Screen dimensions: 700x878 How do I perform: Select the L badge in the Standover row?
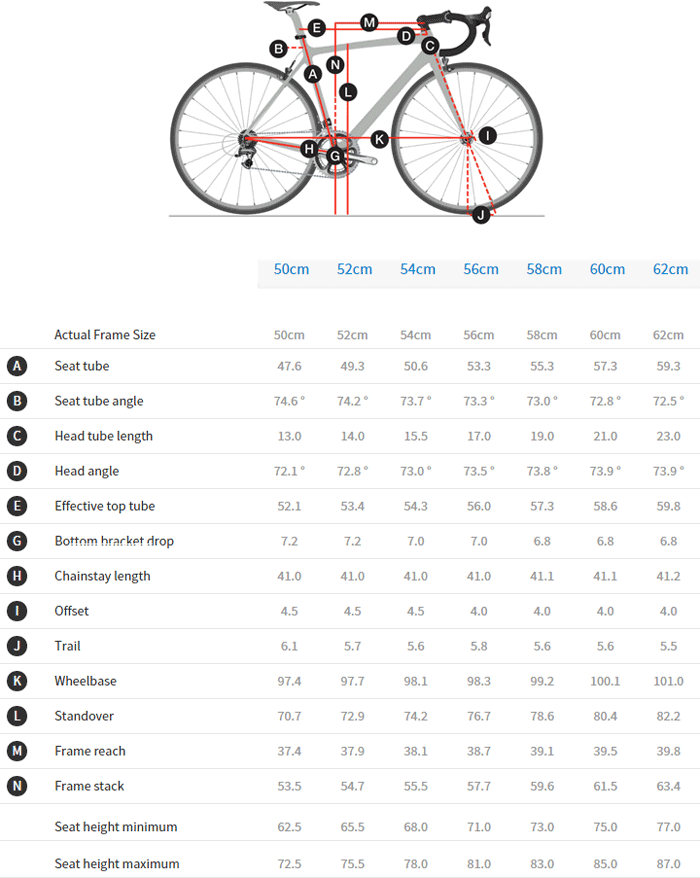[16, 716]
